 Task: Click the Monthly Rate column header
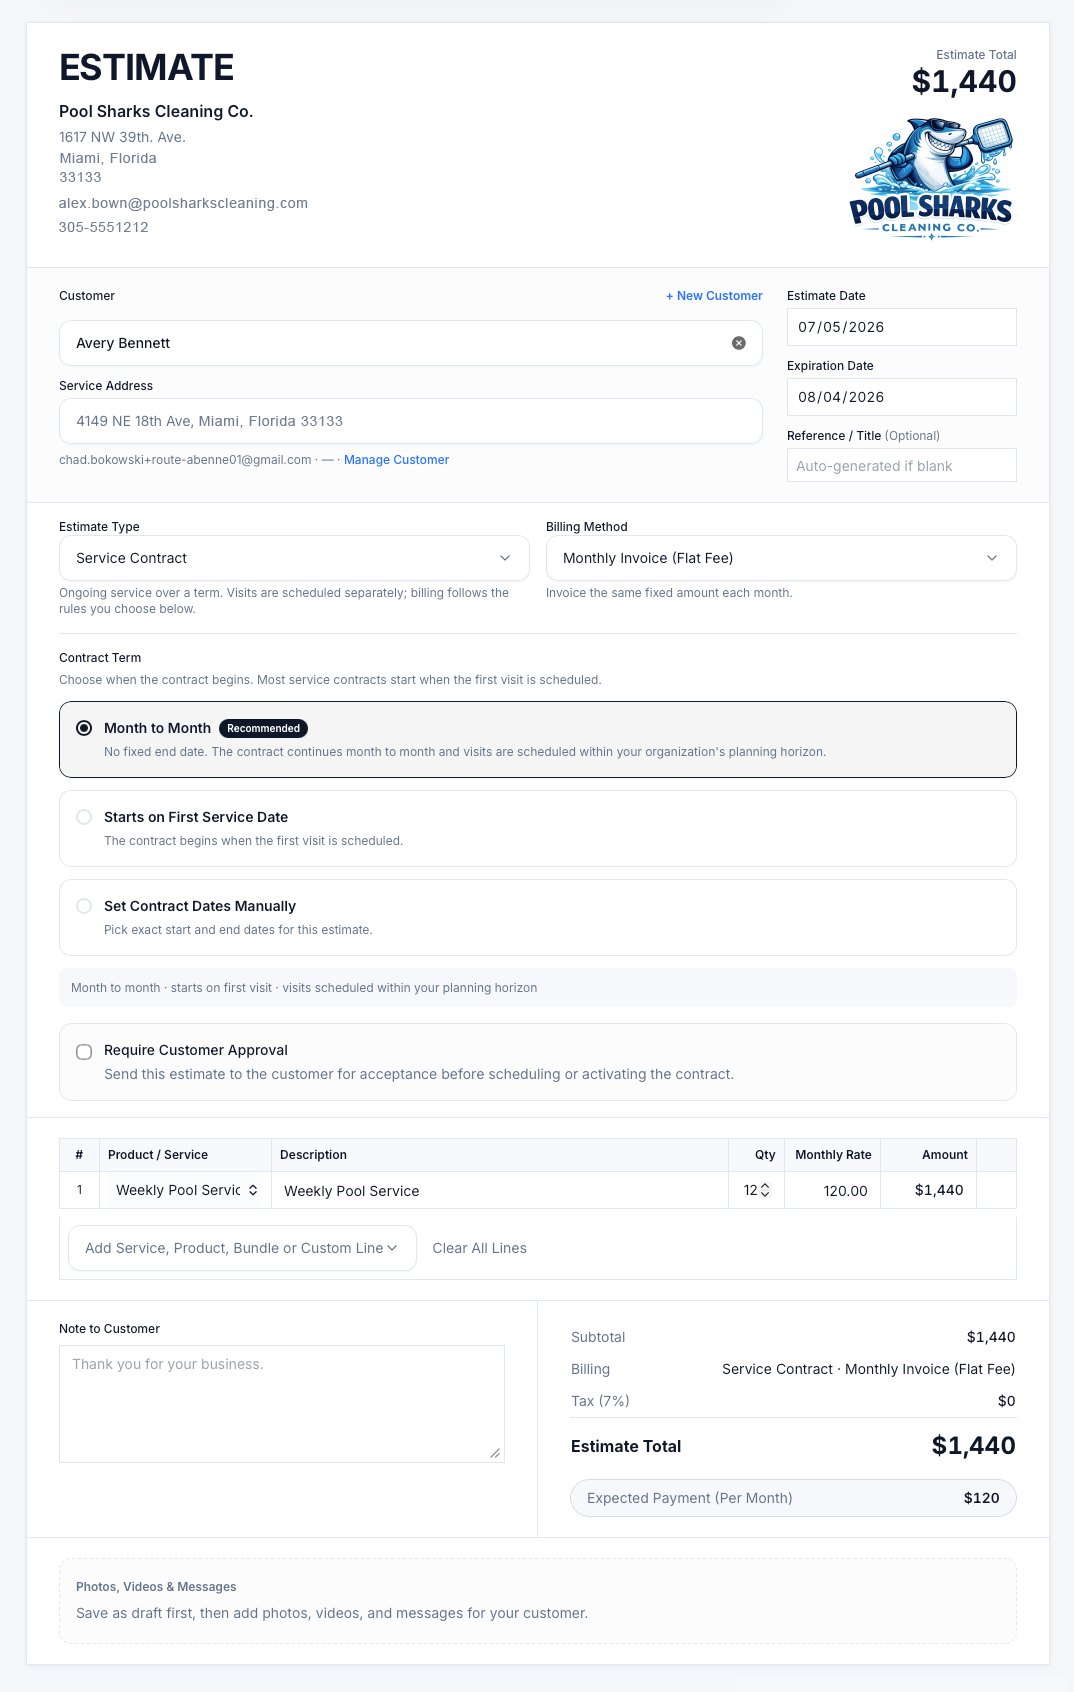point(833,1155)
